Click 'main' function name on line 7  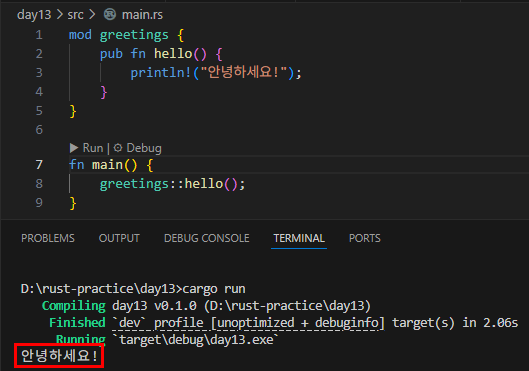click(107, 165)
